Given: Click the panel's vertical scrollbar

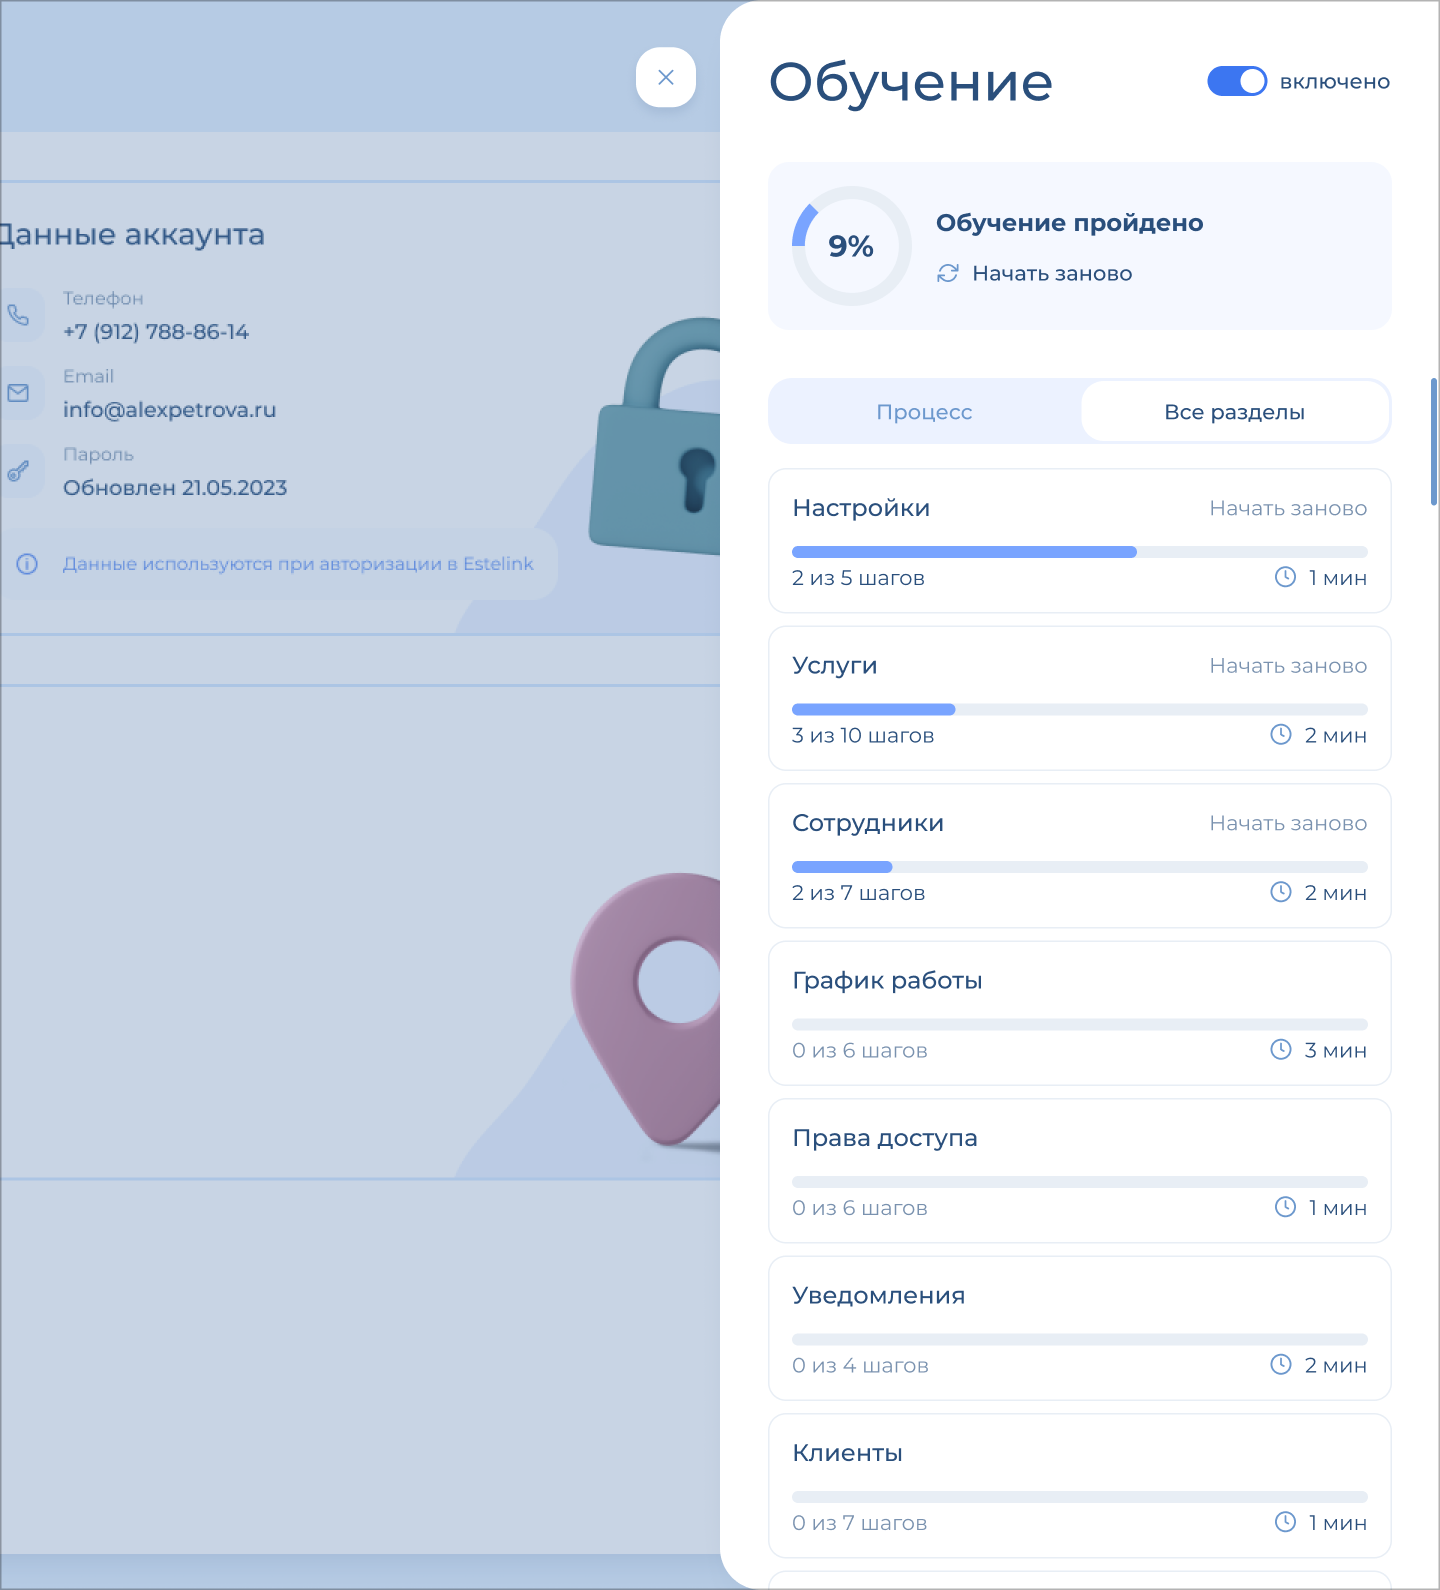Looking at the screenshot, I should [1434, 441].
